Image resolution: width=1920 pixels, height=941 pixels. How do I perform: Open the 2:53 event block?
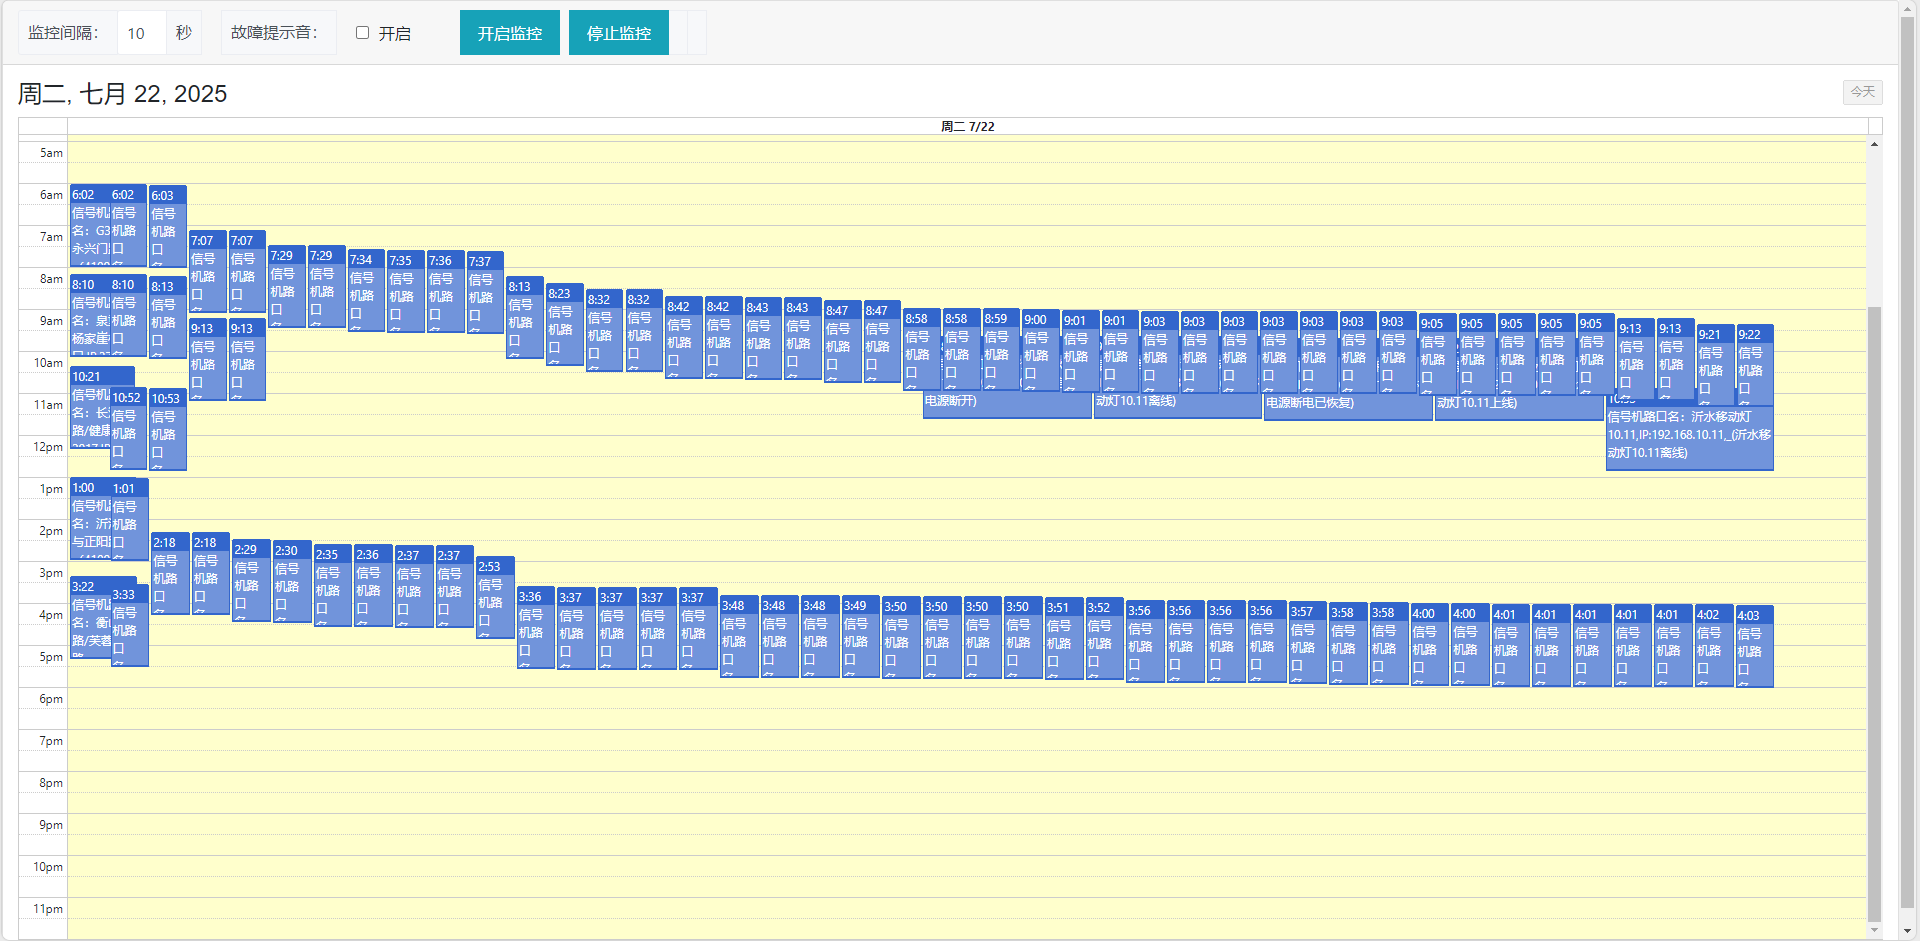[495, 596]
